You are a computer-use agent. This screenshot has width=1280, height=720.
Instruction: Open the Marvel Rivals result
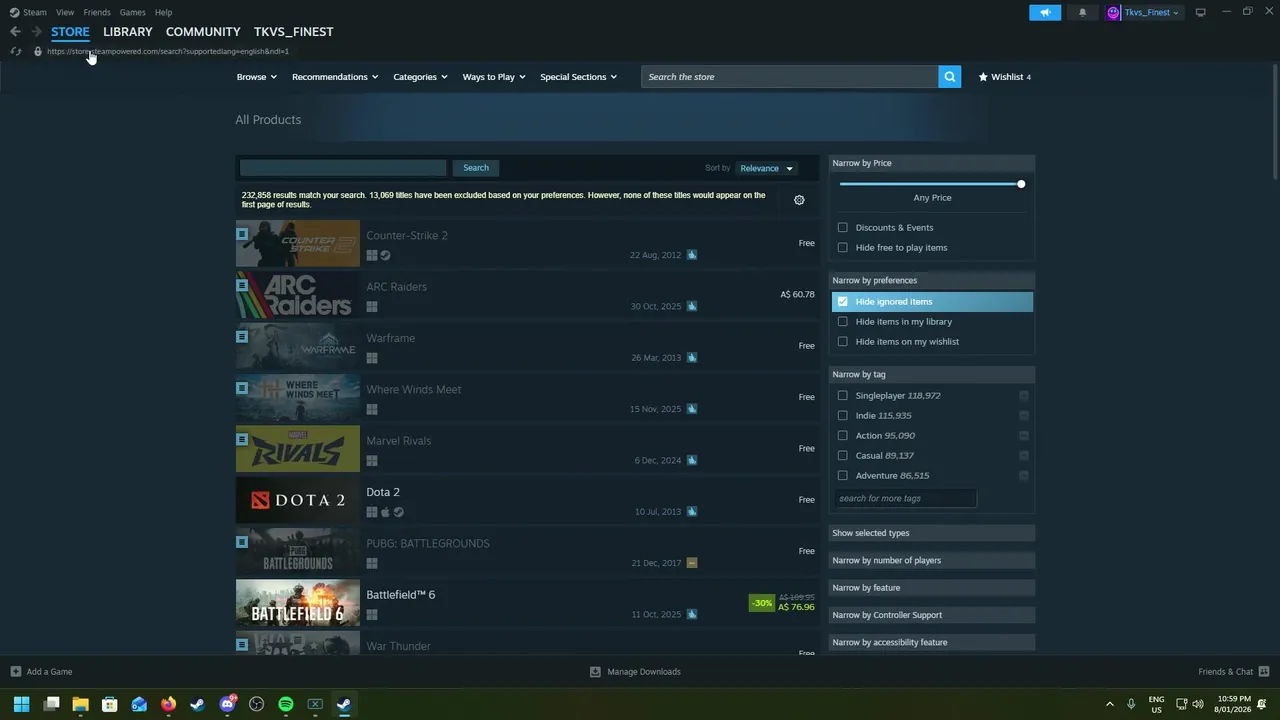(x=527, y=449)
